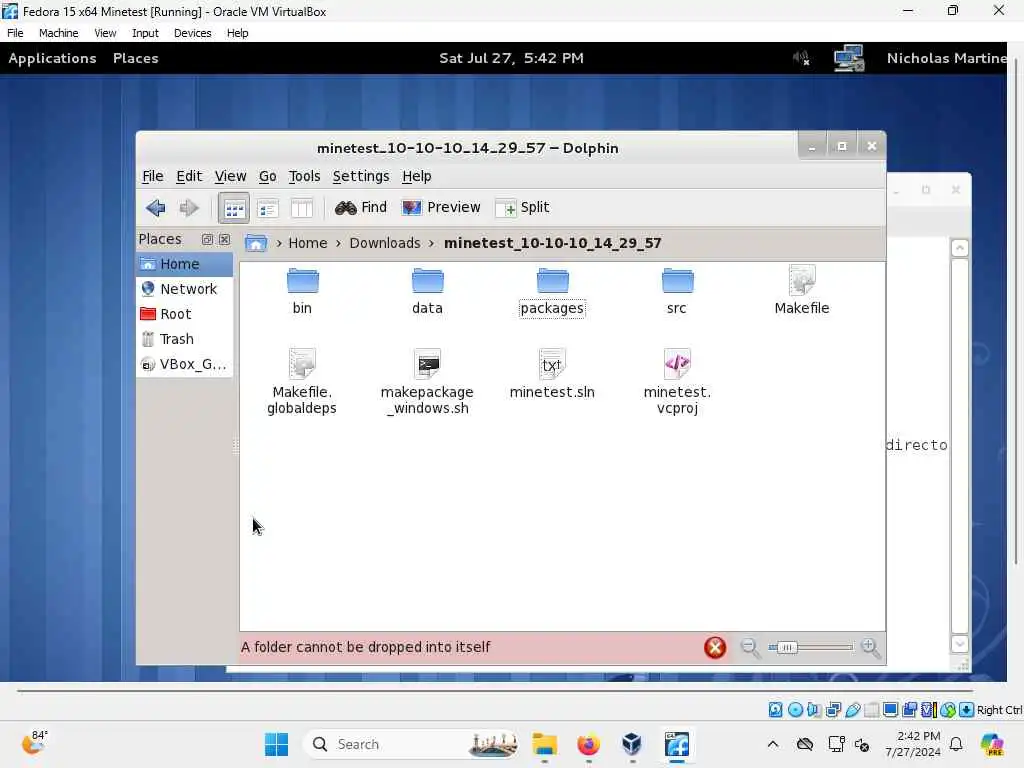Close the Places panel
Screen dimensions: 1024x768
224,240
